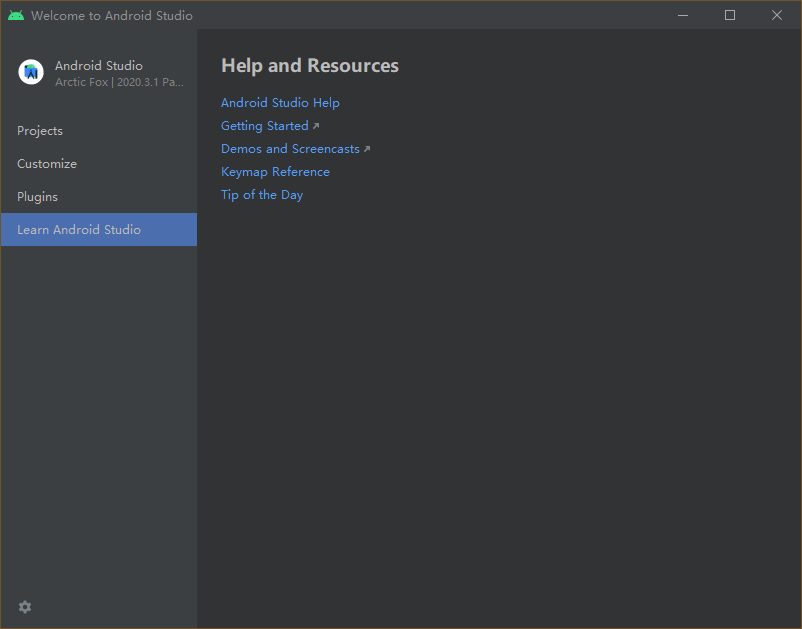Maximize the Welcome window
802x629 pixels.
(x=730, y=15)
